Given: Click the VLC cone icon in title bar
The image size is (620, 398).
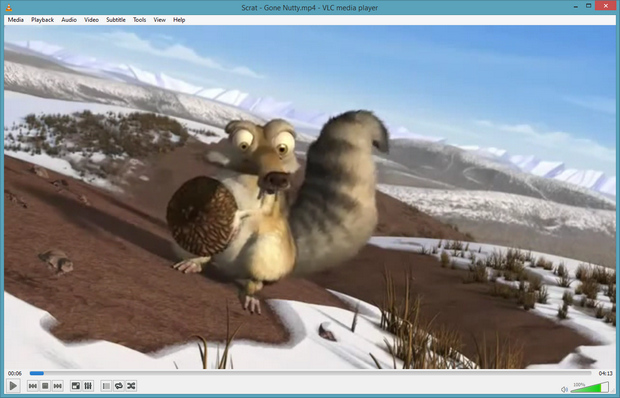Looking at the screenshot, I should tap(8, 8).
